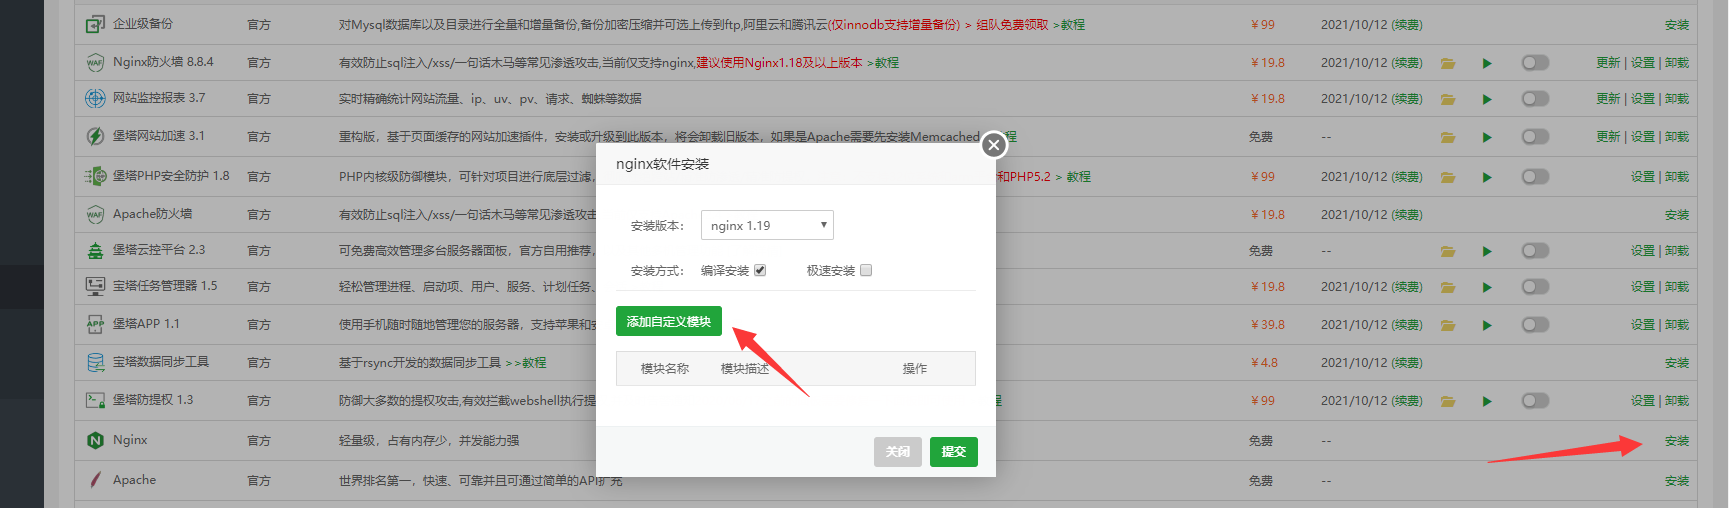Image resolution: width=1729 pixels, height=508 pixels.
Task: Click the 堡塔防提权 1.3 plugin icon
Action: click(x=95, y=400)
